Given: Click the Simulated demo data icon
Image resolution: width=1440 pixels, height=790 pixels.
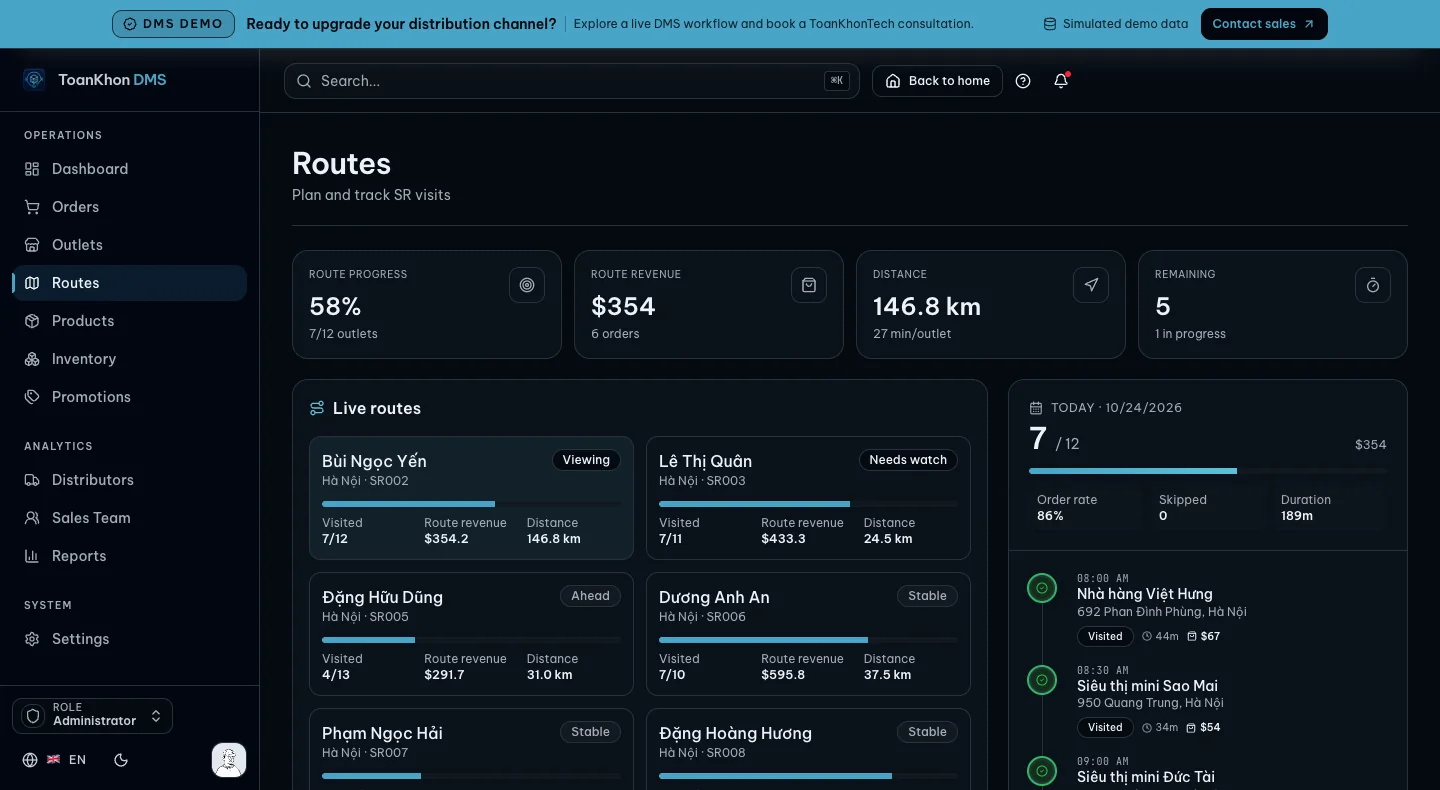Looking at the screenshot, I should (x=1050, y=24).
